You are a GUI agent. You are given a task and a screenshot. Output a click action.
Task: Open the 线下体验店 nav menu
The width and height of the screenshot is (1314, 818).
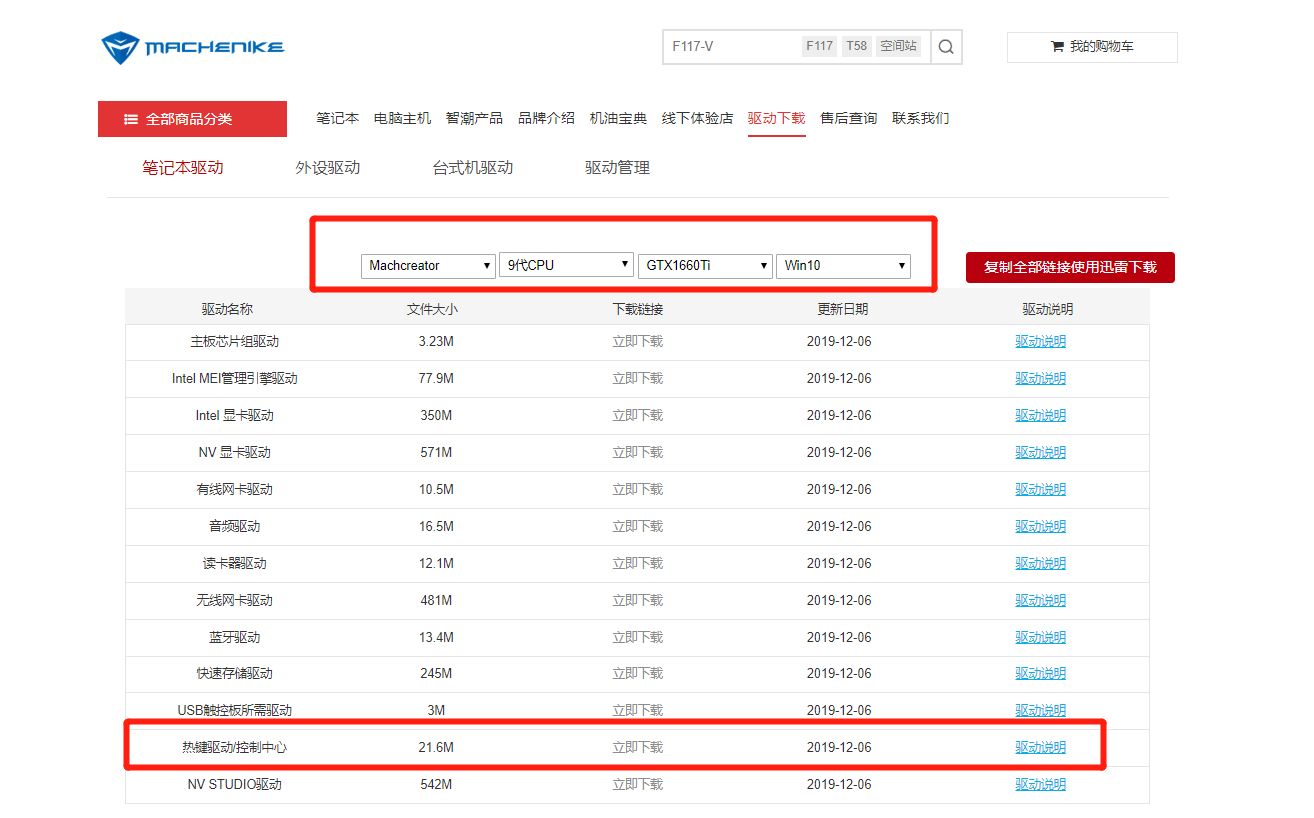[697, 118]
